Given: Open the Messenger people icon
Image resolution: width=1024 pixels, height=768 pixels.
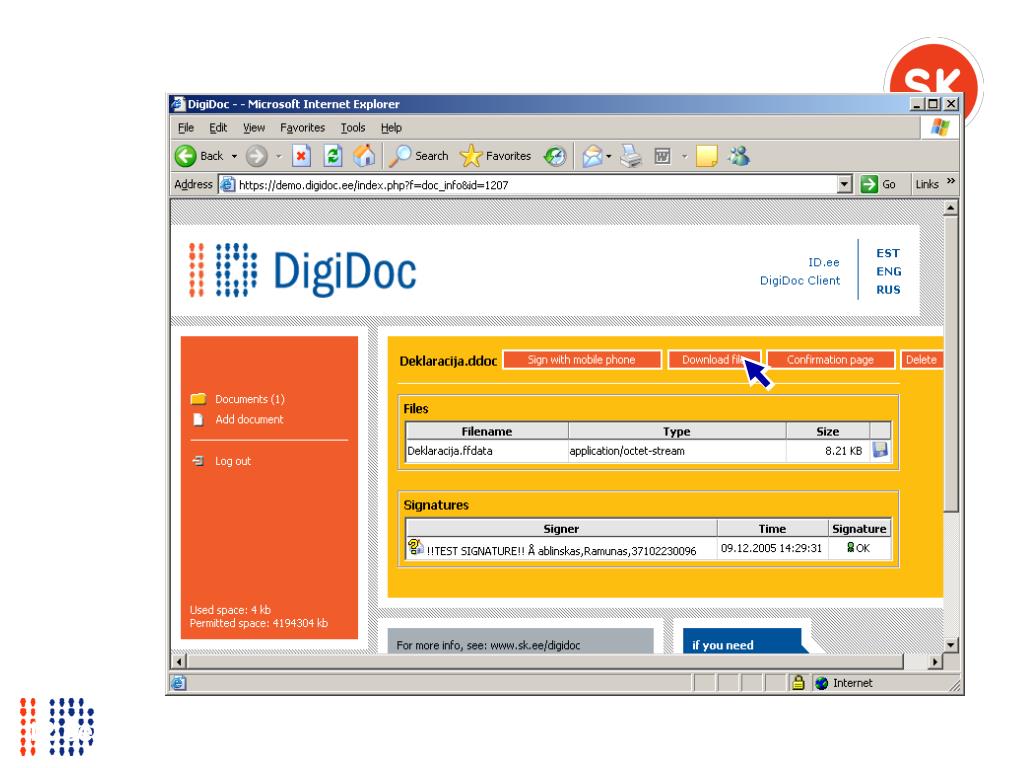Looking at the screenshot, I should pos(739,156).
